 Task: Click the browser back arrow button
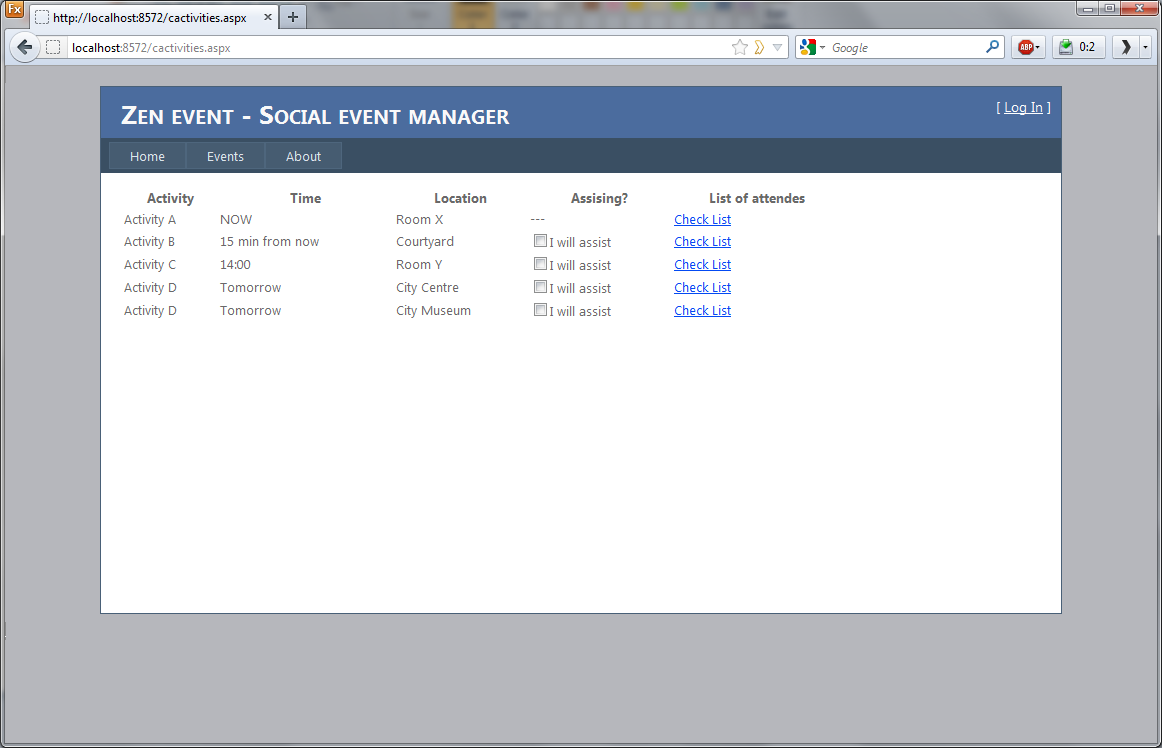click(x=24, y=47)
